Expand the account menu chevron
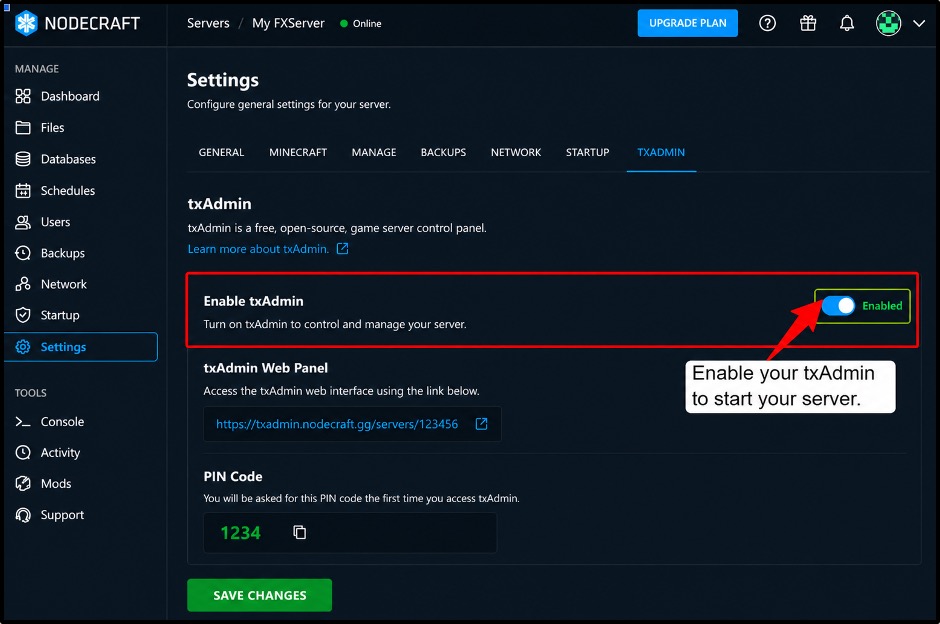Screen dimensions: 940x624 point(918,23)
